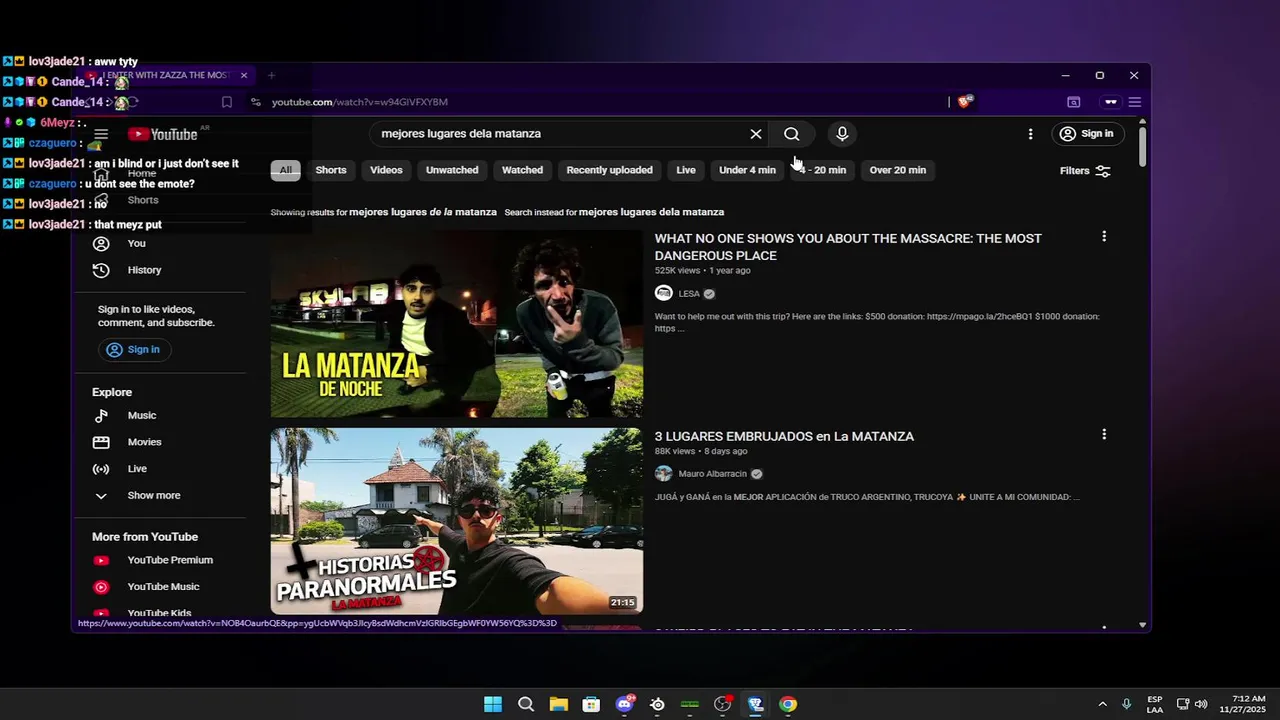The height and width of the screenshot is (720, 1280).
Task: Select the Recently uploaded filter chip
Action: click(x=609, y=170)
